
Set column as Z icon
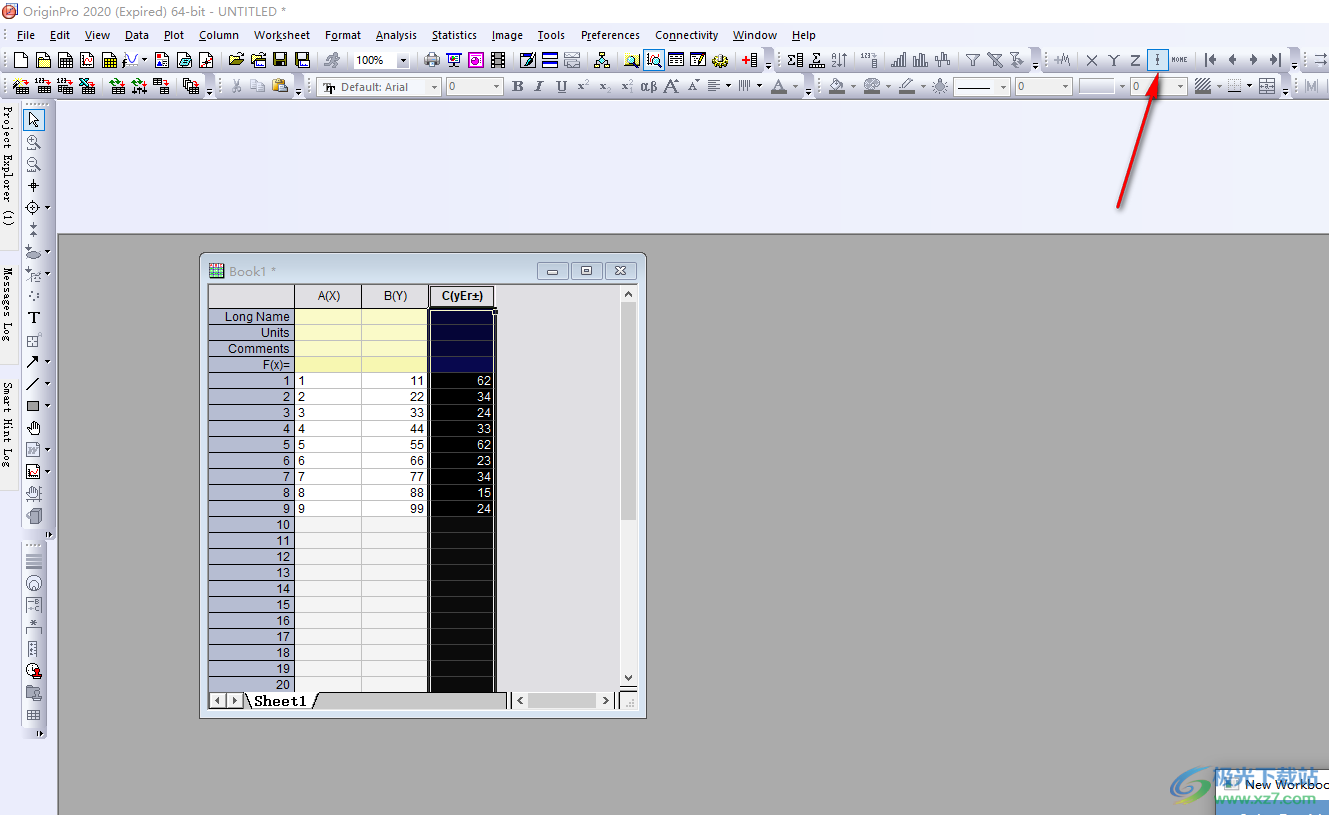1135,60
